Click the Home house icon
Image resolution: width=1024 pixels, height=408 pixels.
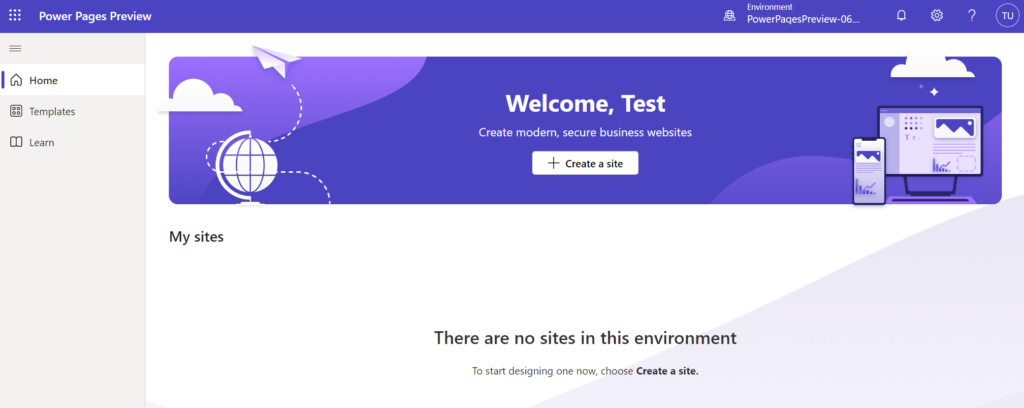point(16,80)
